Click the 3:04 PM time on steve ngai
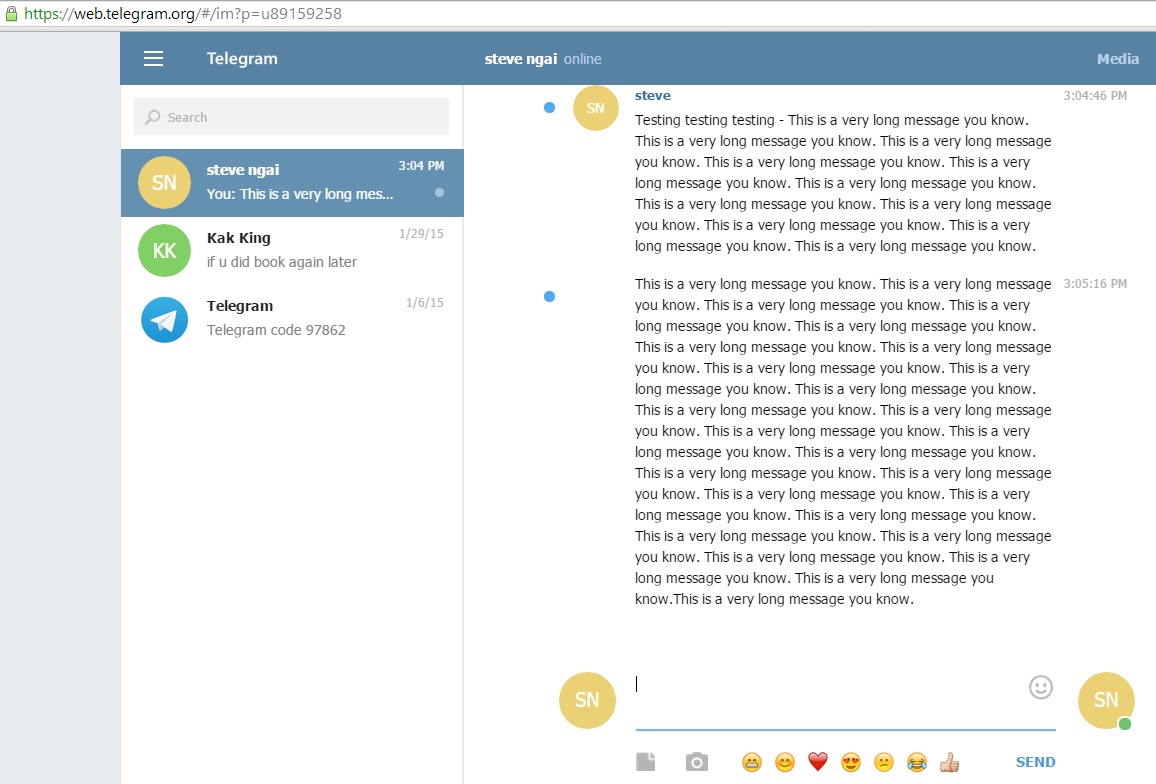 (421, 166)
